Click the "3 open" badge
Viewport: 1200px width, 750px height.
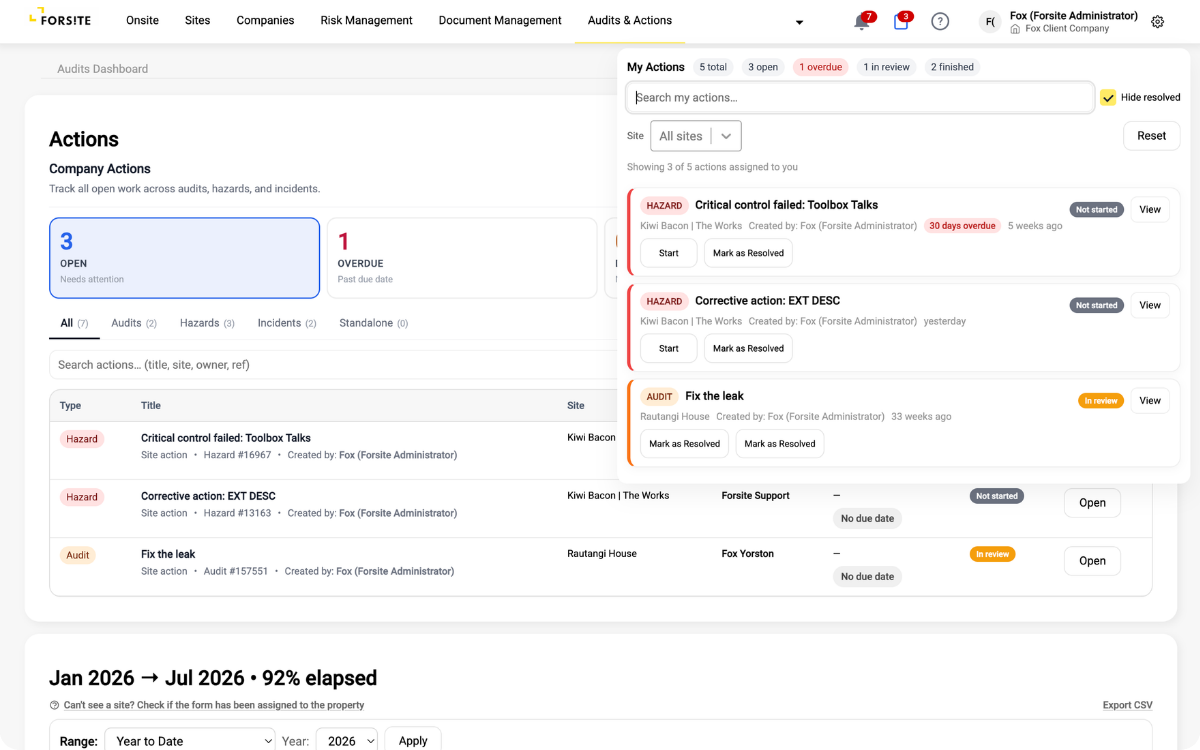click(763, 67)
